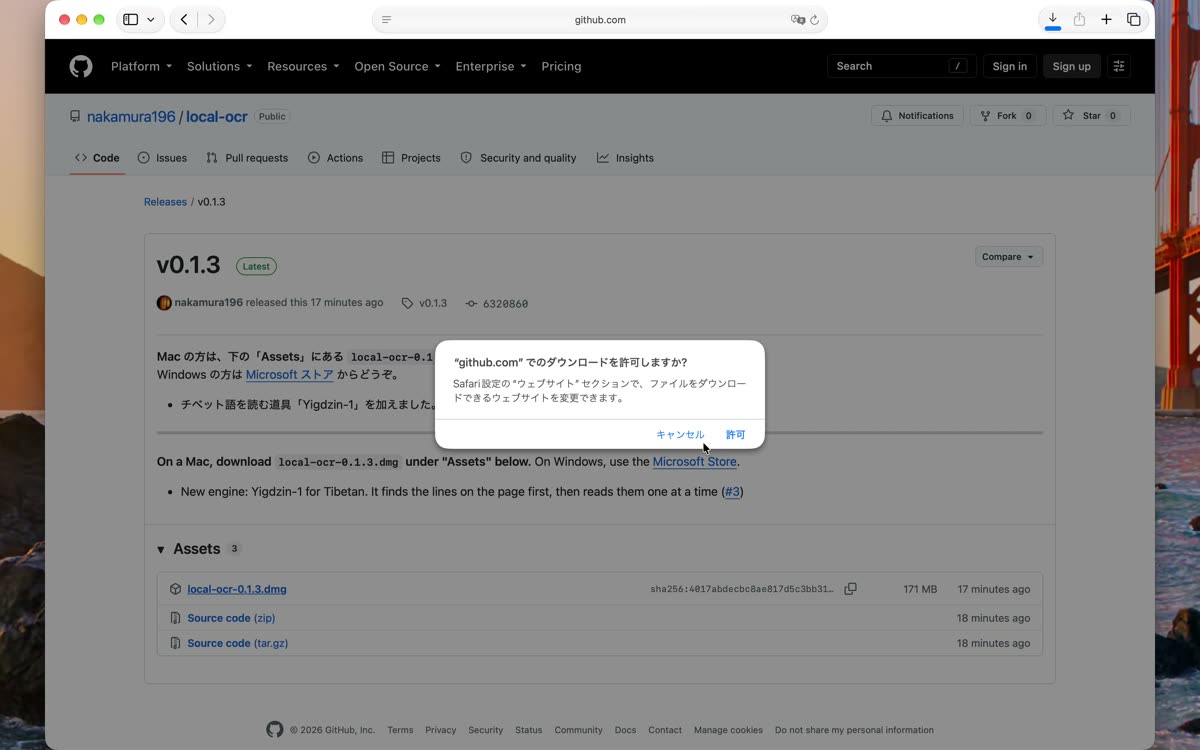Viewport: 1200px width, 750px height.
Task: Click the Status footer link
Action: coord(529,730)
